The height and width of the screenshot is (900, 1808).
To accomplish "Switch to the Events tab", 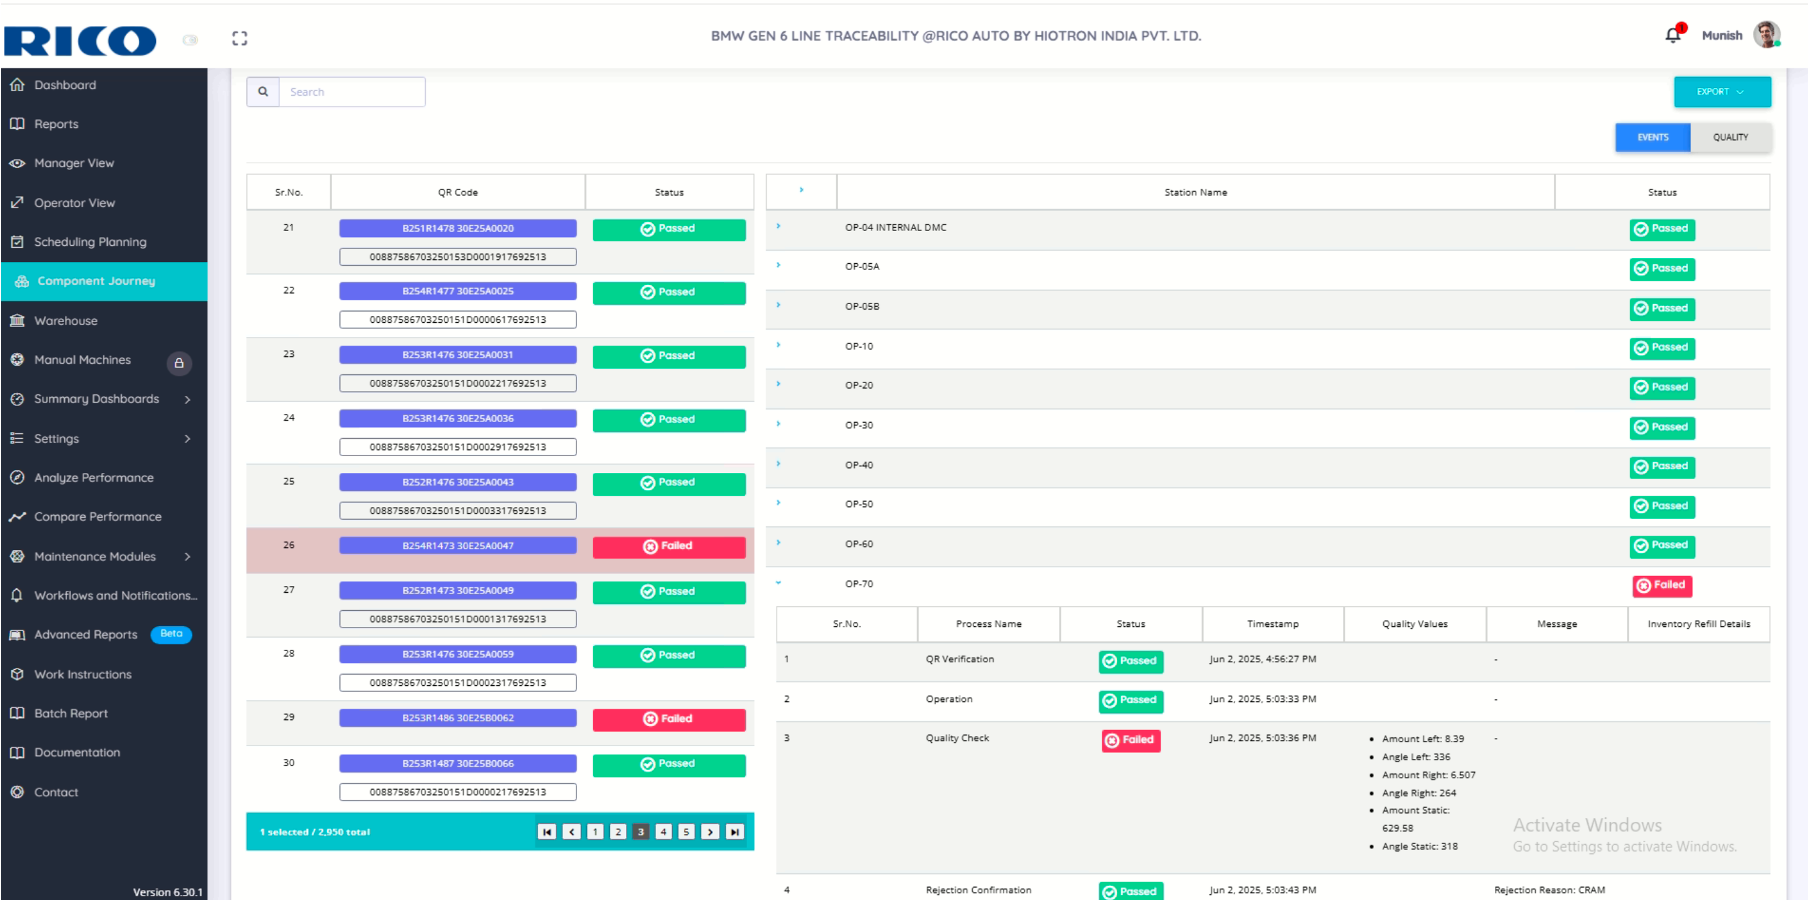I will tap(1653, 137).
